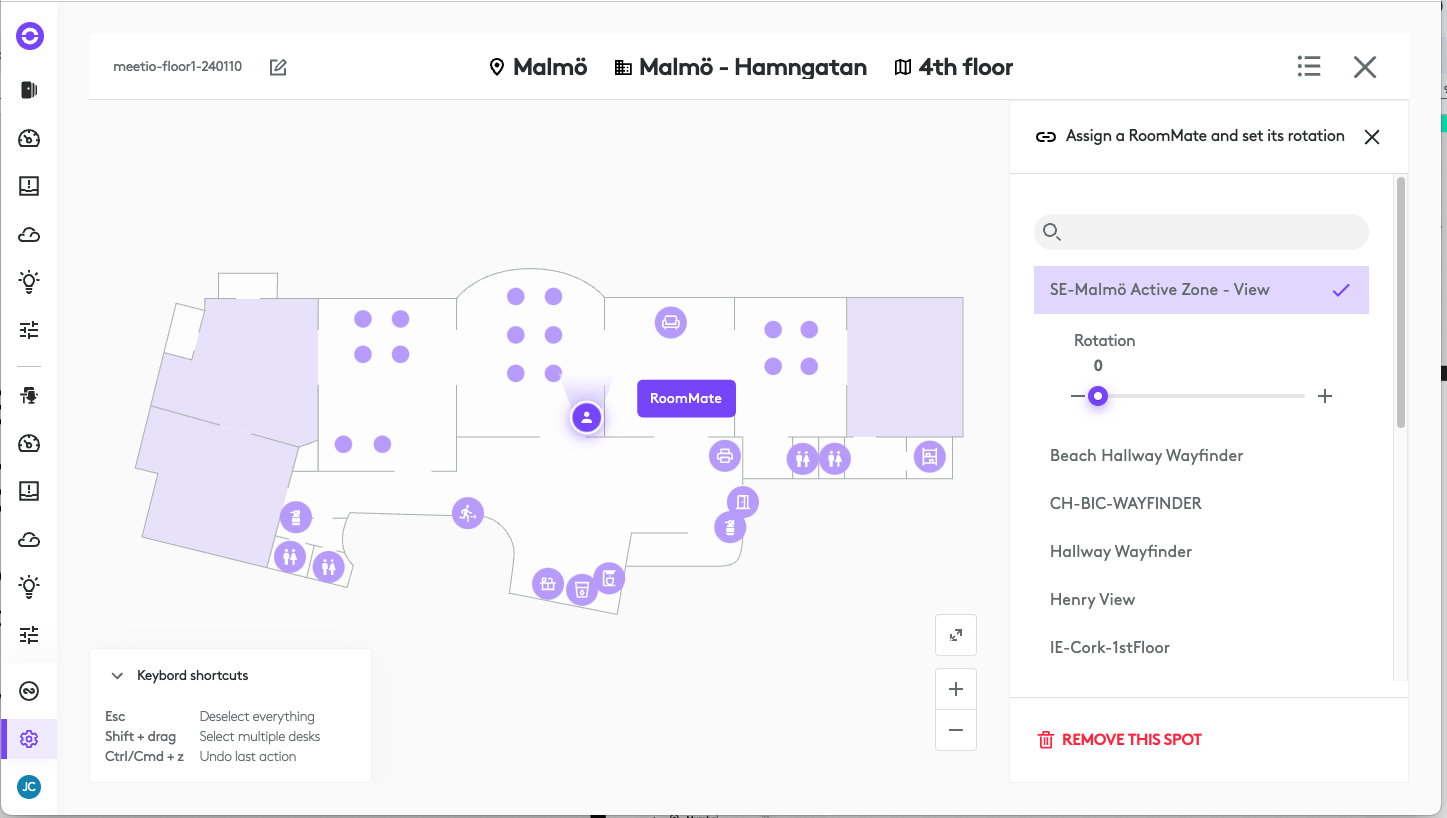The height and width of the screenshot is (818, 1447).
Task: Click the edit pencil icon beside the map name
Action: [278, 67]
